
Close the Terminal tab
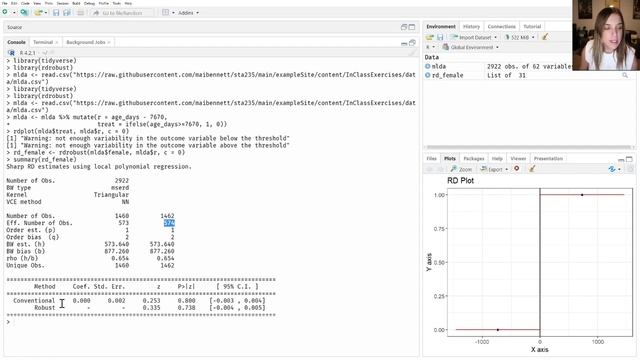57,42
